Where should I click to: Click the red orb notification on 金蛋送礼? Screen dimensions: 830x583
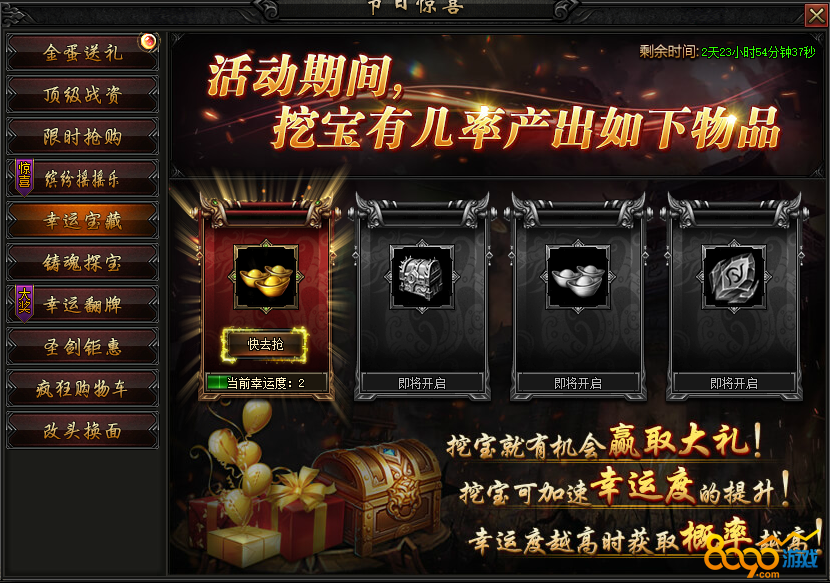[148, 41]
